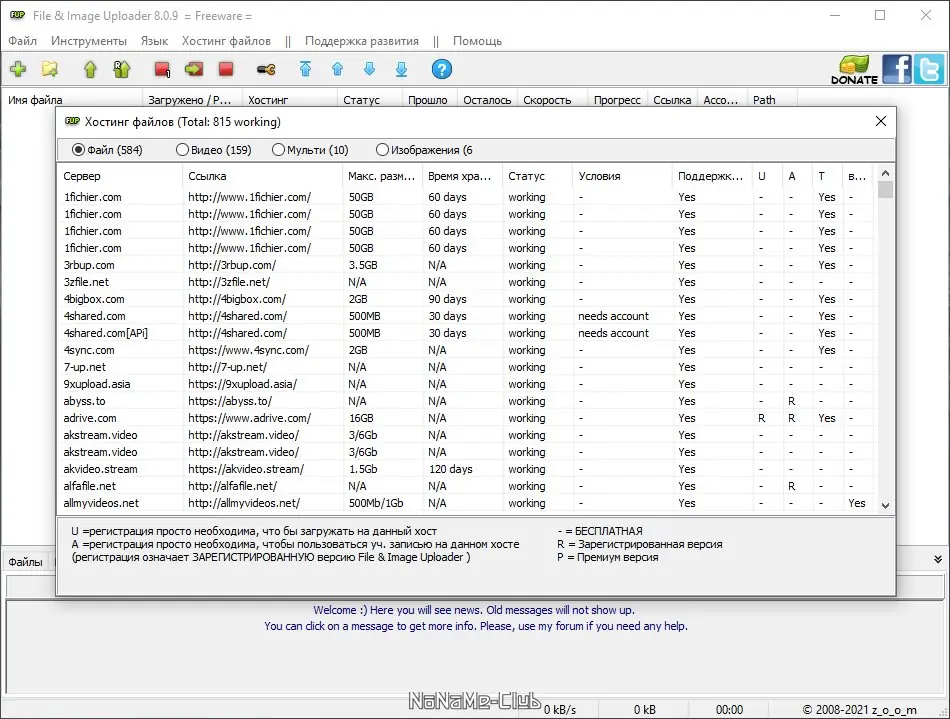
Task: Click the Facebook icon near DONATE
Action: [895, 69]
